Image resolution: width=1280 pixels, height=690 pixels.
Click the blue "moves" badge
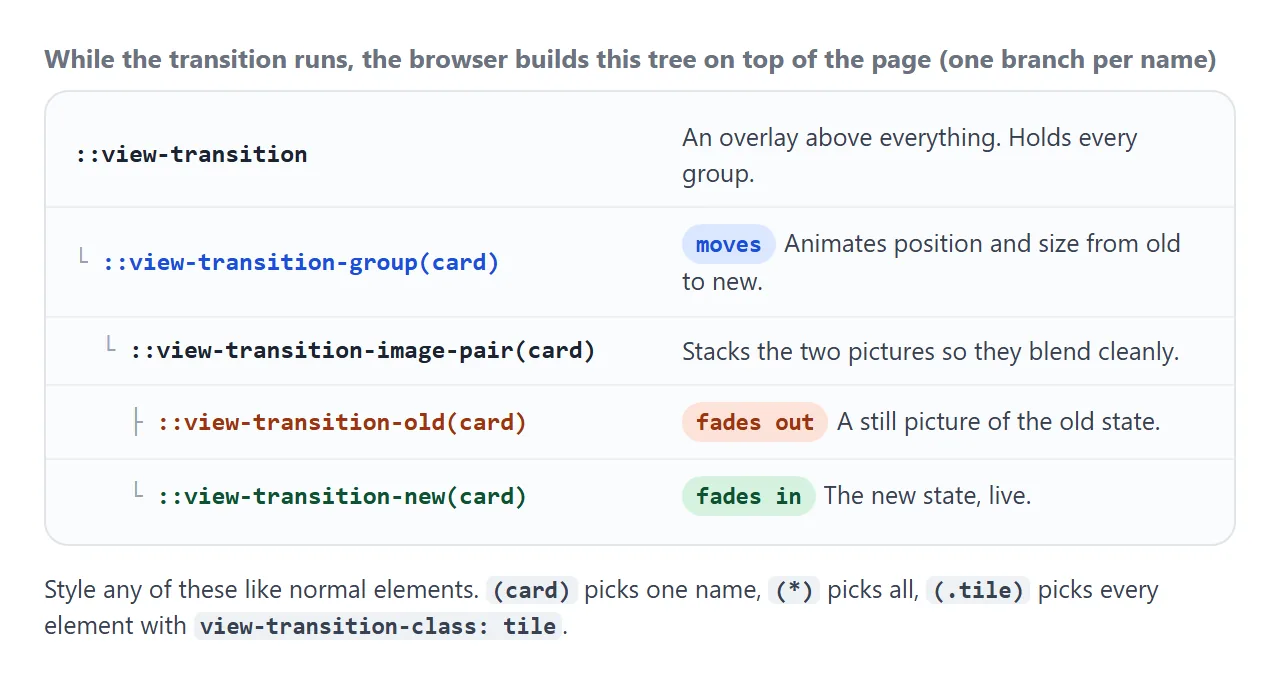(x=729, y=244)
